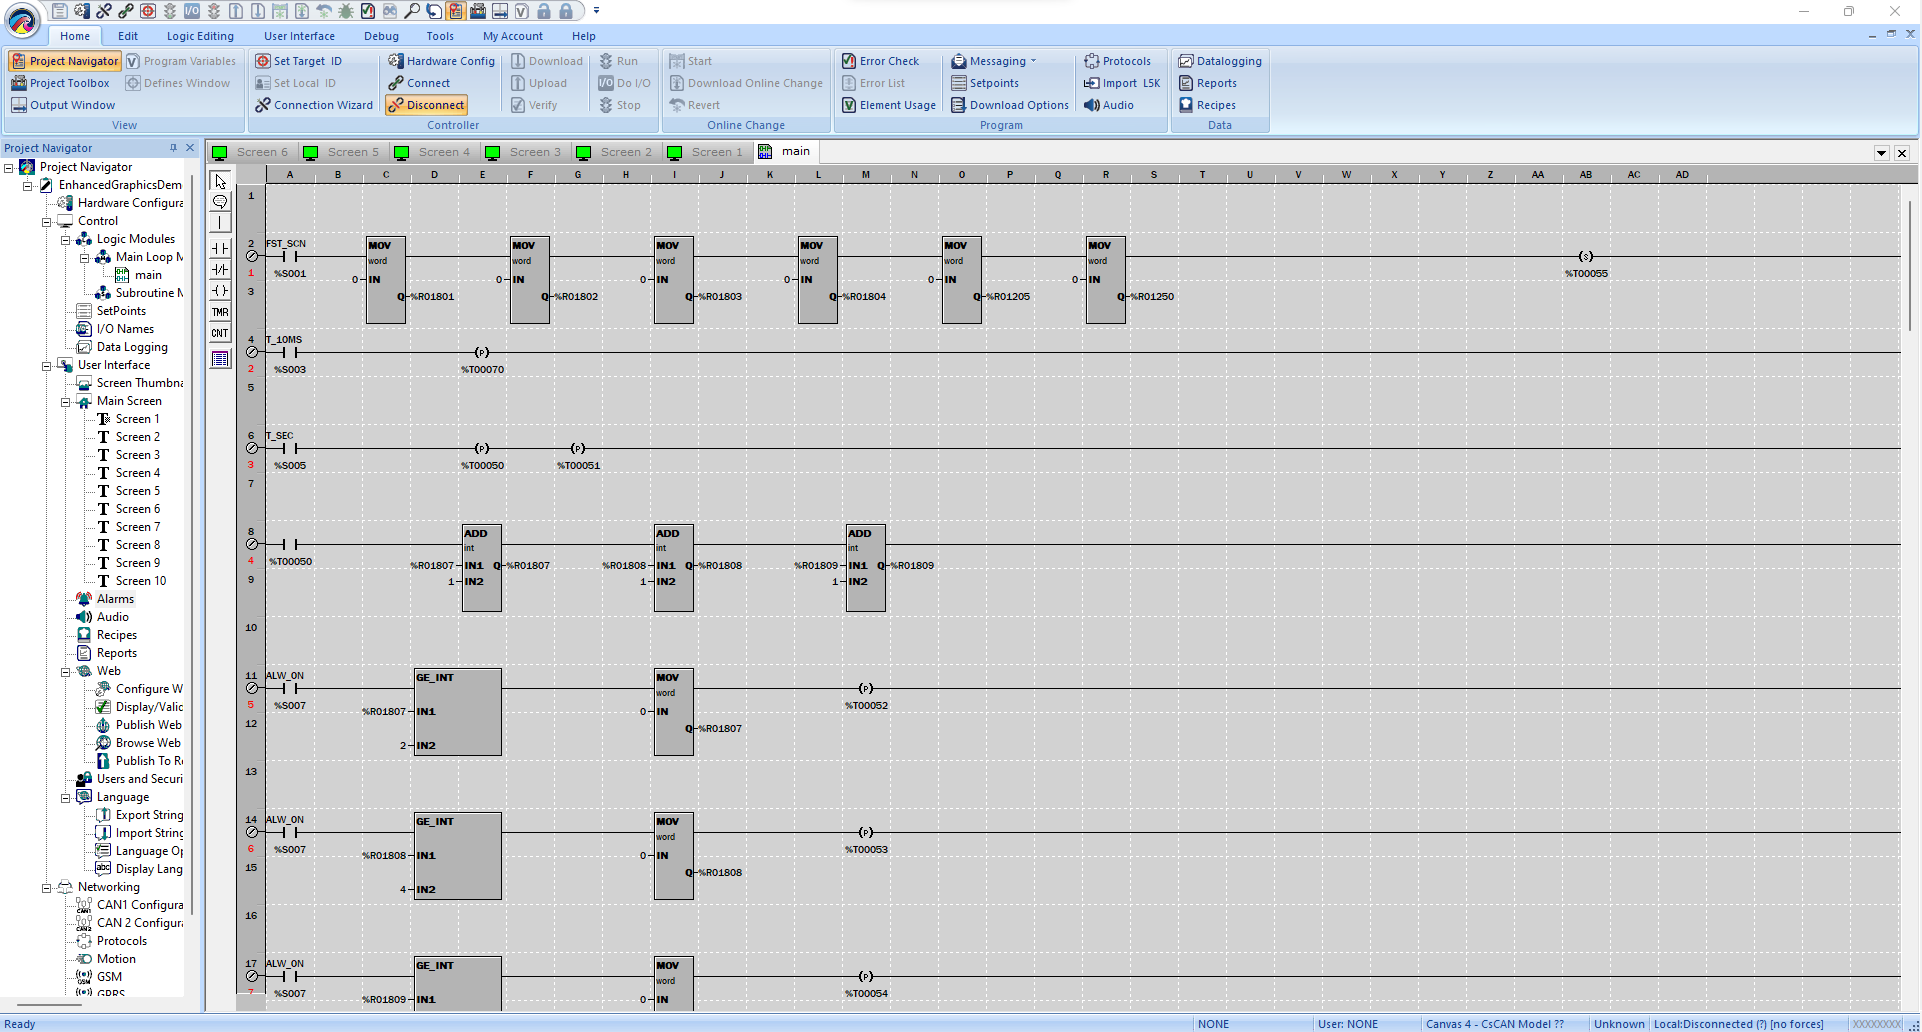Click the Download Options button
The height and width of the screenshot is (1032, 1922).
(1010, 105)
